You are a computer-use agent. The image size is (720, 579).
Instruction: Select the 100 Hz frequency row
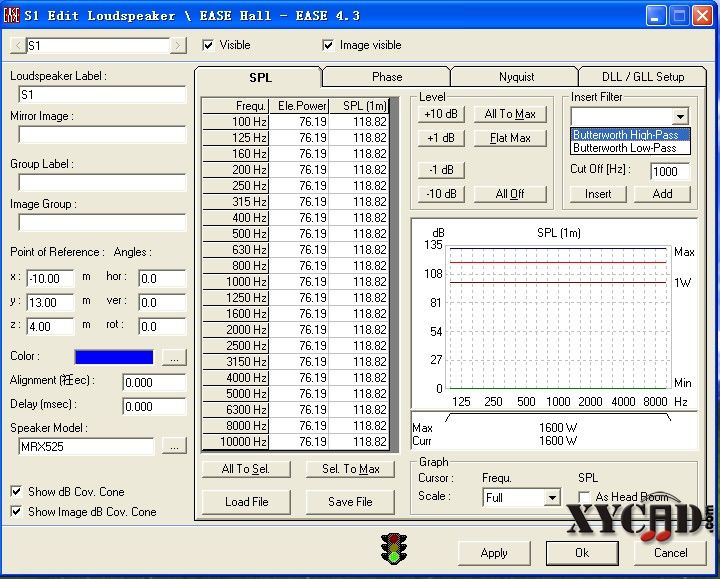click(296, 122)
